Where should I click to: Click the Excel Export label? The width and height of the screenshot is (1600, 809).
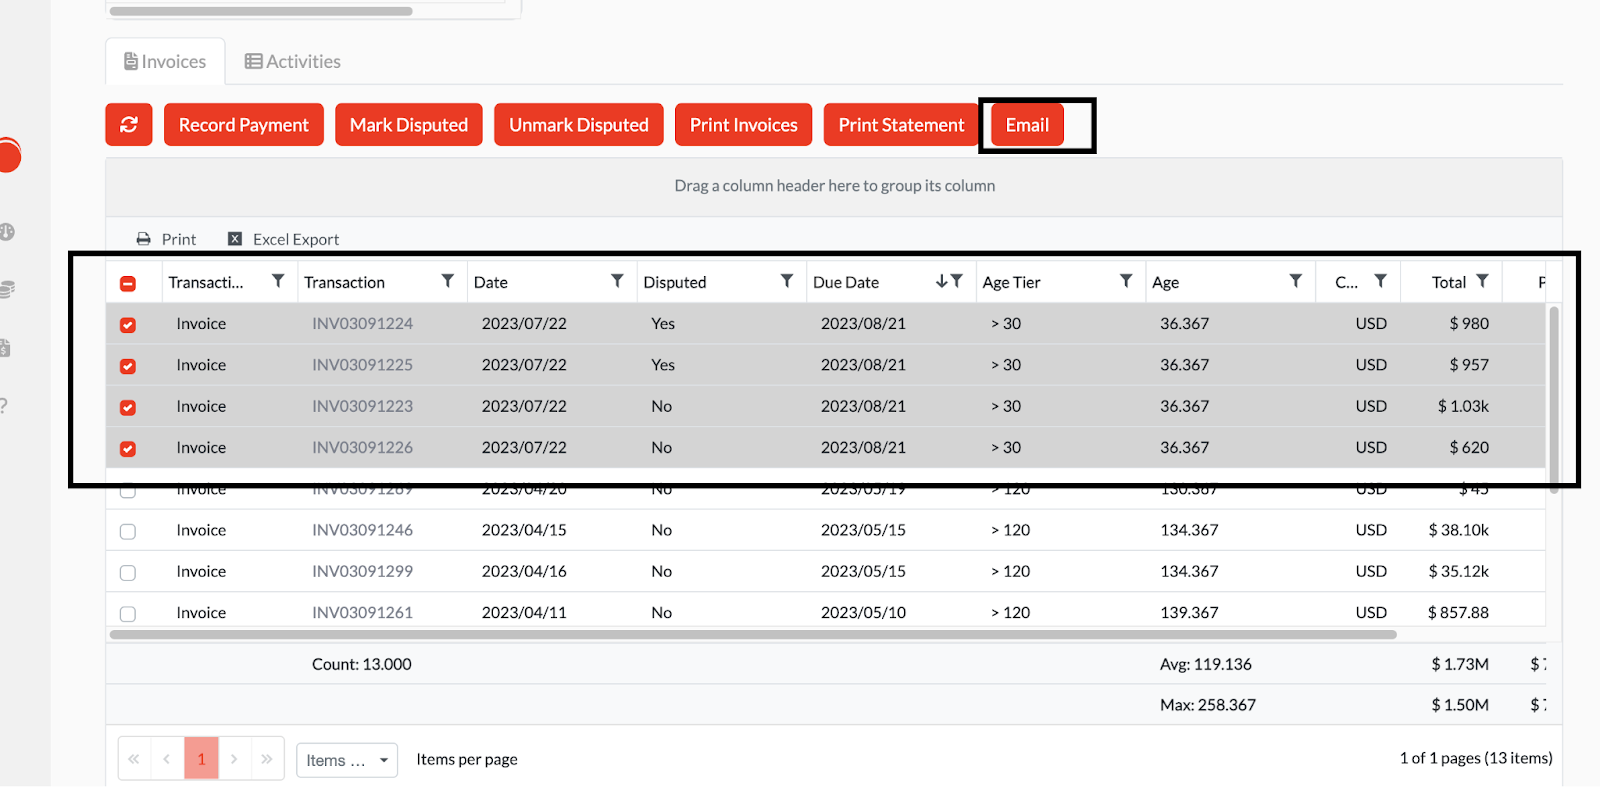point(296,239)
